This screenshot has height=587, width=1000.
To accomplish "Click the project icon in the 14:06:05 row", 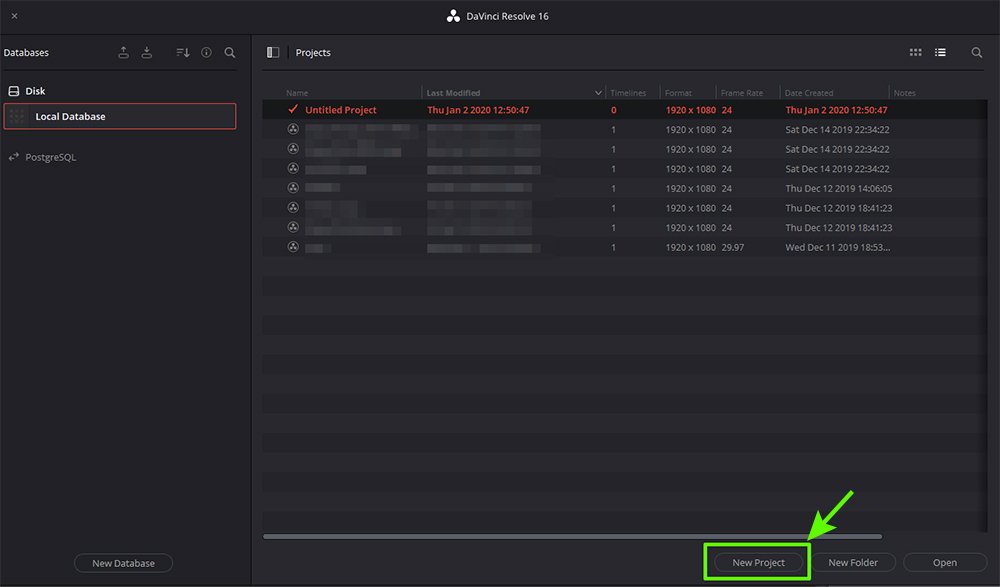I will (293, 188).
